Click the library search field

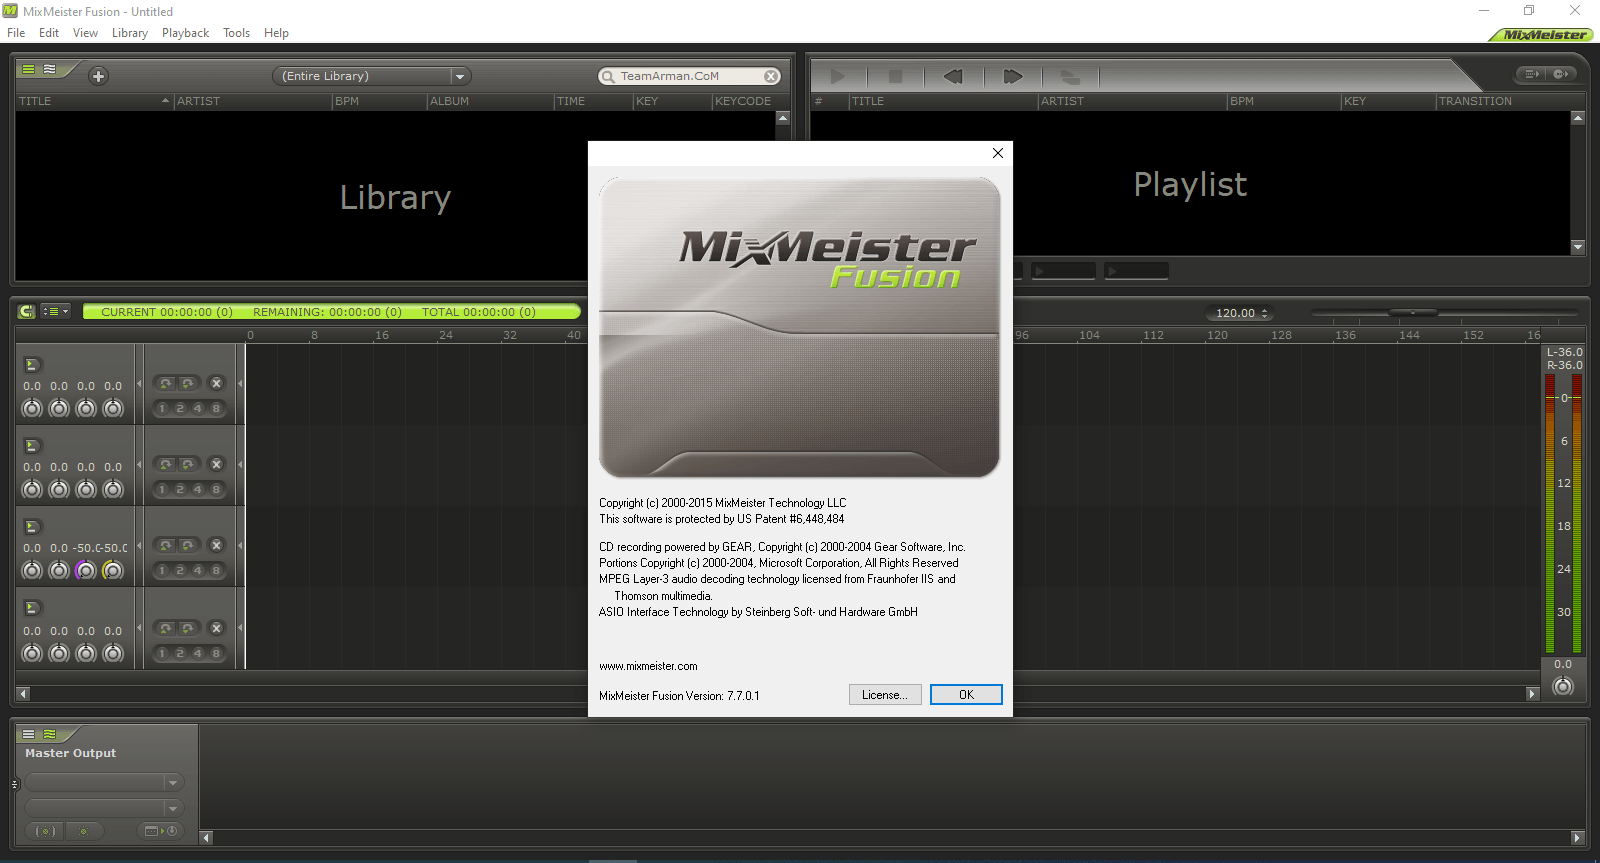click(x=690, y=76)
